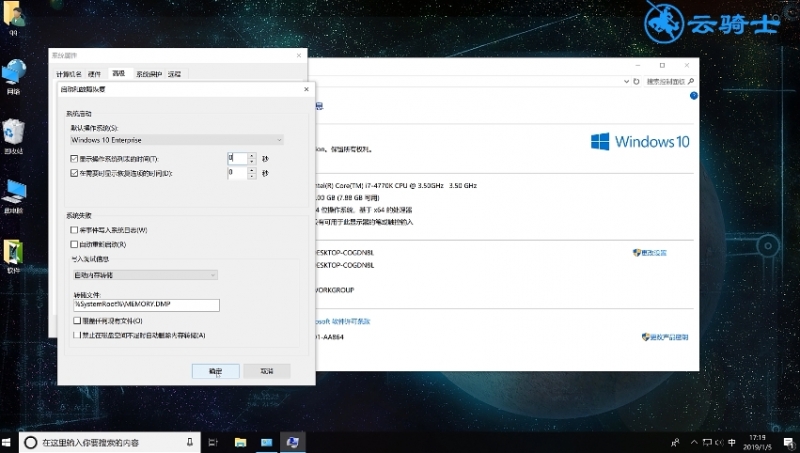Image resolution: width=800 pixels, height=453 pixels.
Task: Switch the 中 input method indicator
Action: coord(732,442)
